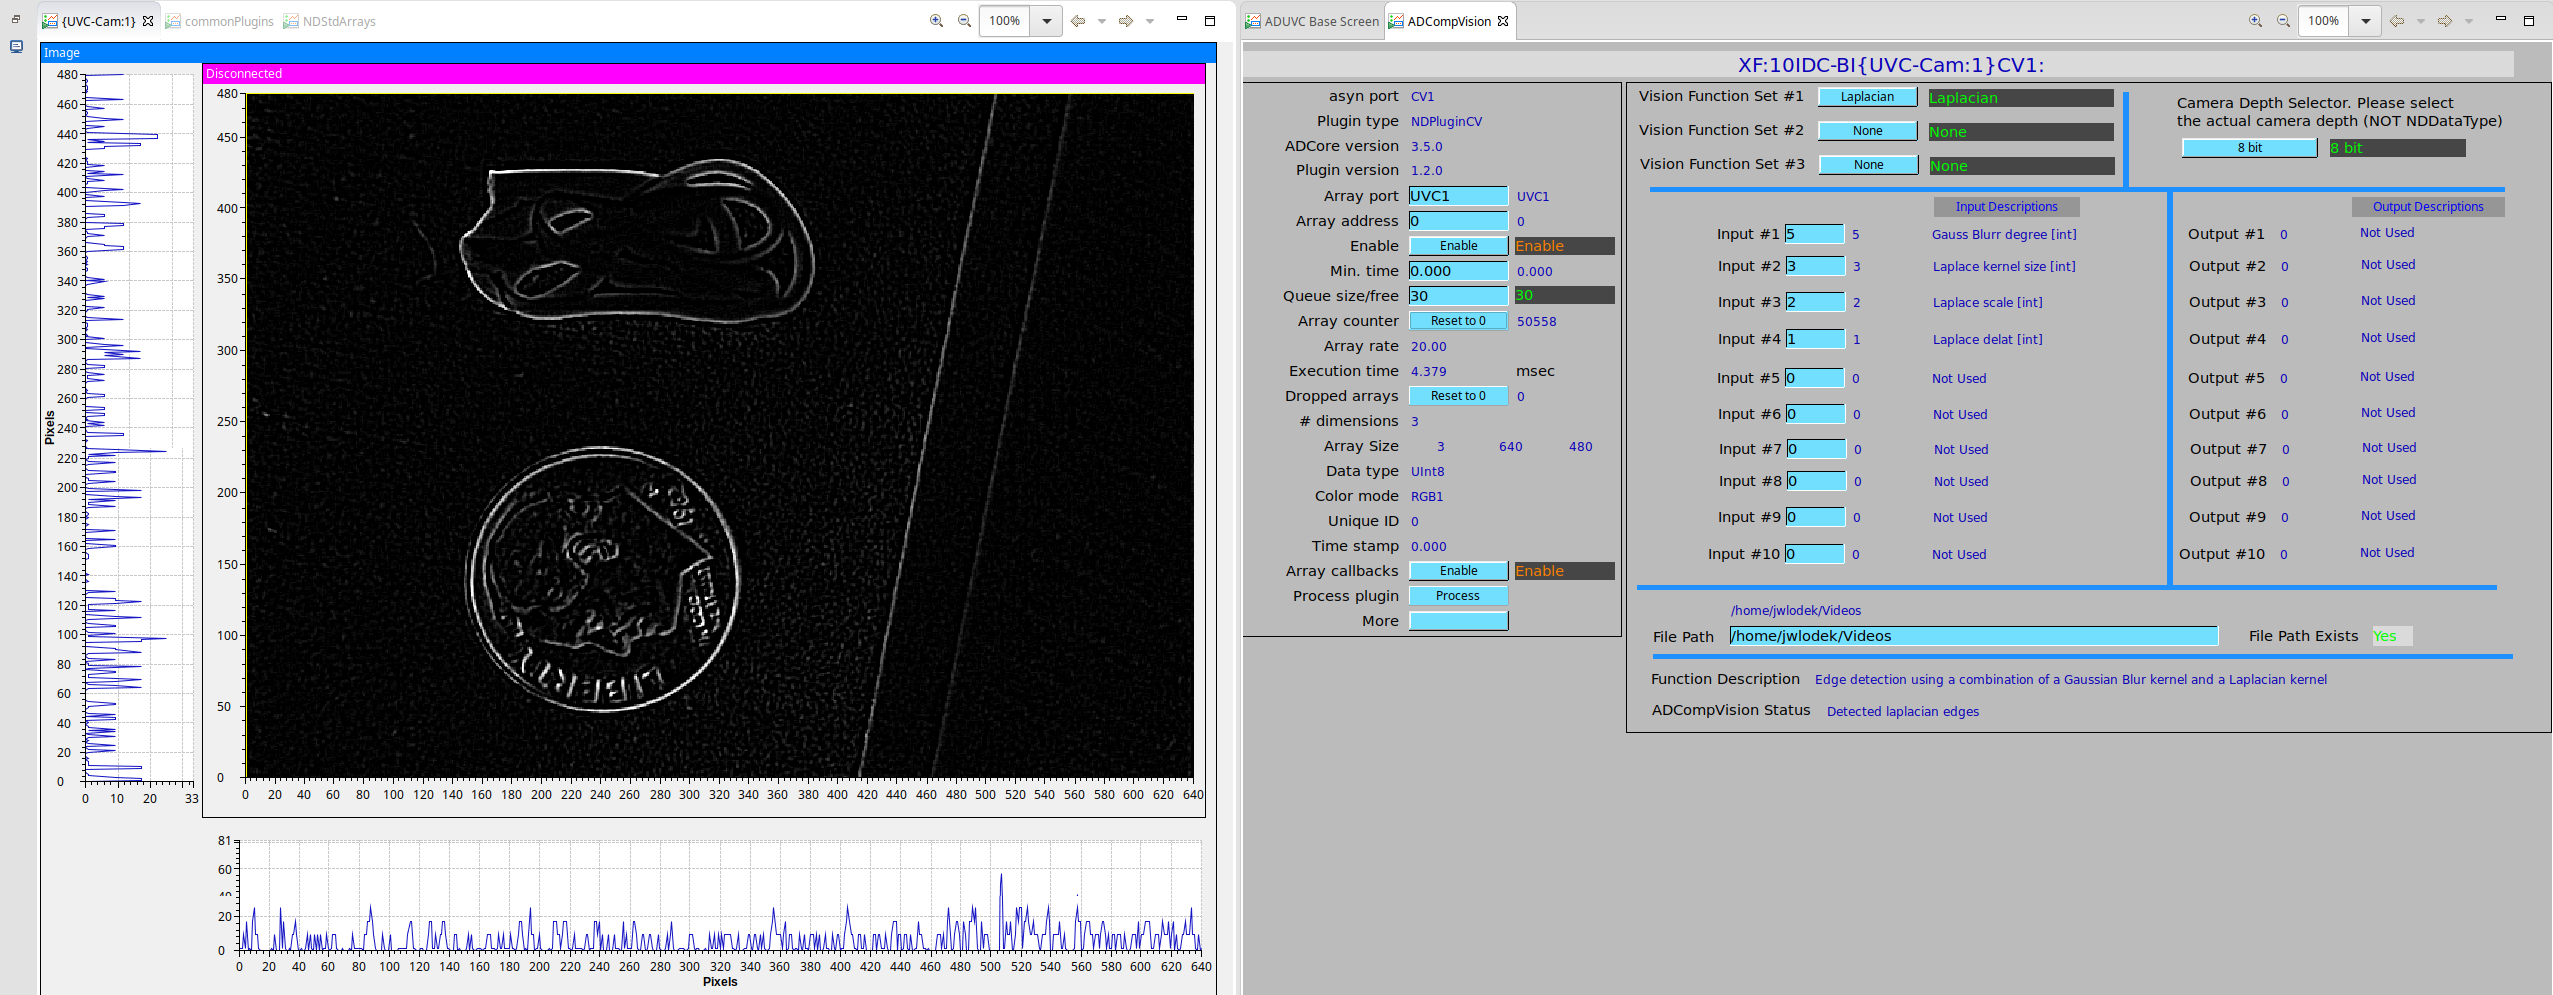Expand back-history dropdown arrow in left panel
This screenshot has height=995, width=2553.
(x=1101, y=21)
